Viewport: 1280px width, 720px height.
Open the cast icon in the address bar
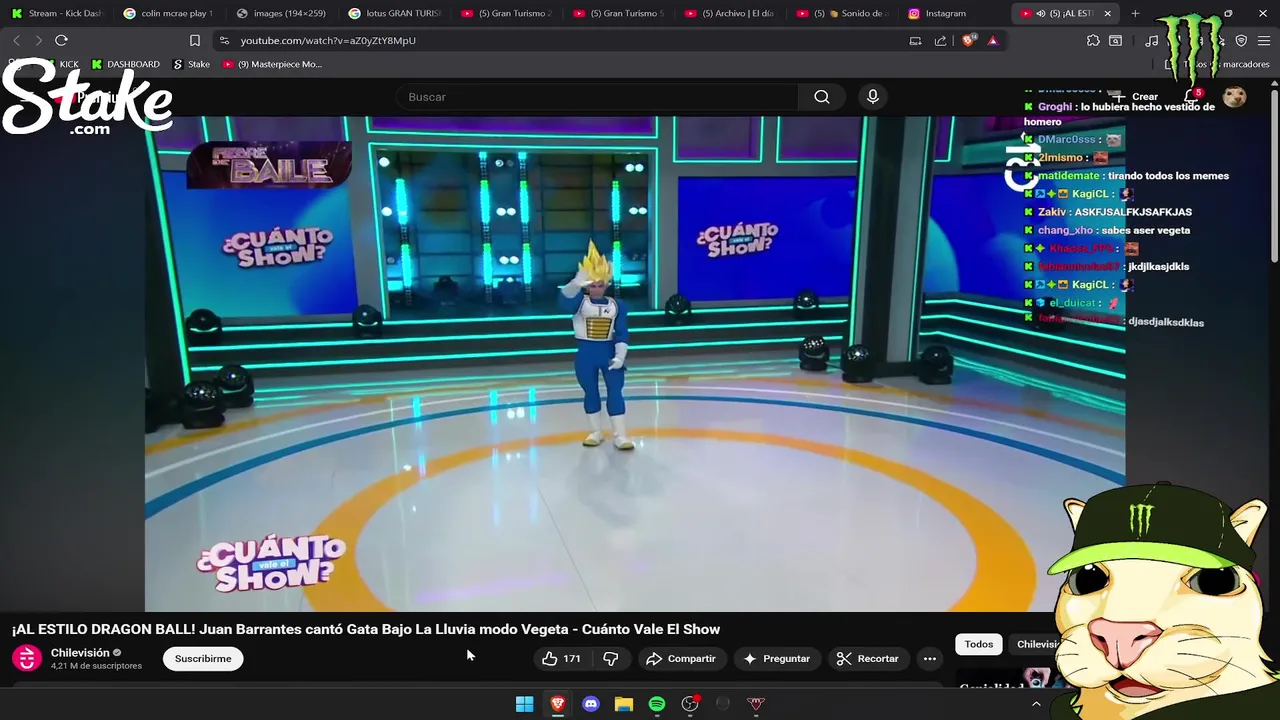915,40
